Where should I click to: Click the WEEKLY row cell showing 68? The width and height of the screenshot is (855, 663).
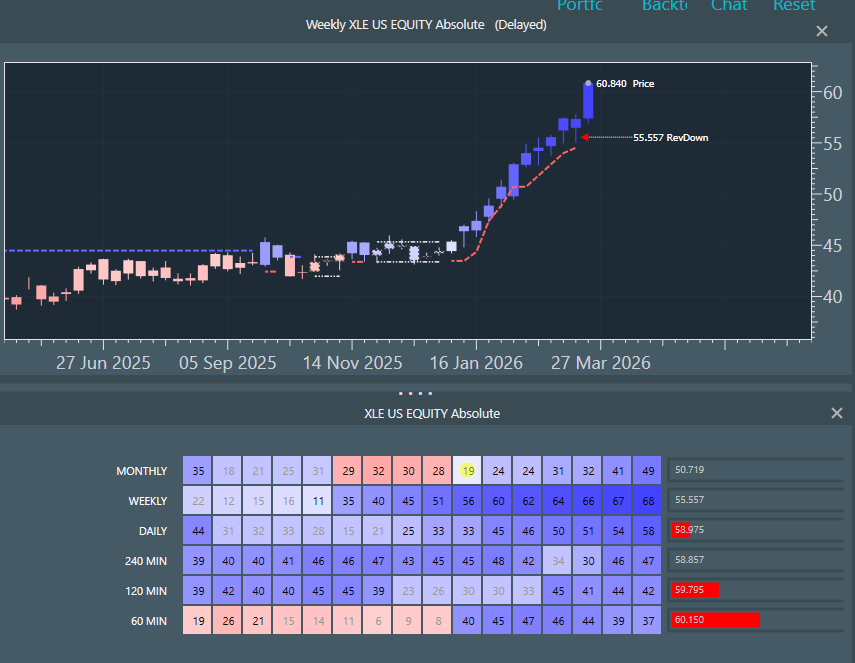click(647, 500)
